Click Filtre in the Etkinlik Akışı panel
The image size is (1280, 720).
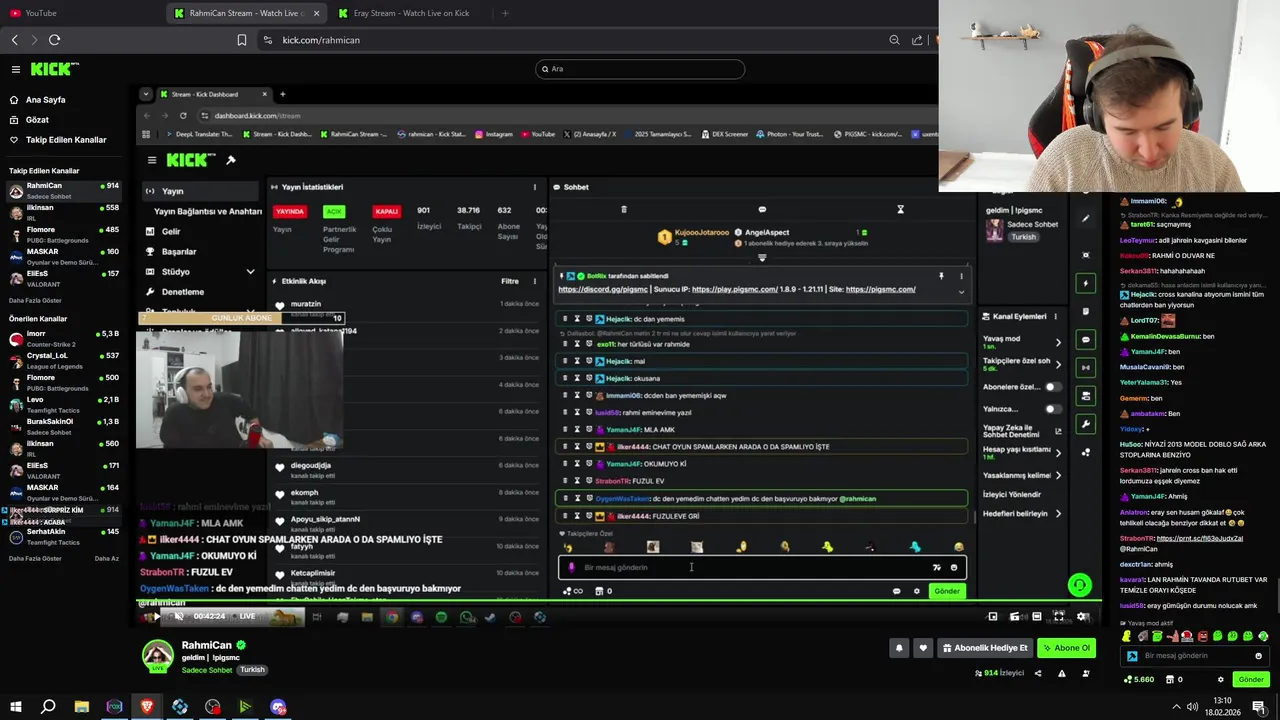pos(510,281)
